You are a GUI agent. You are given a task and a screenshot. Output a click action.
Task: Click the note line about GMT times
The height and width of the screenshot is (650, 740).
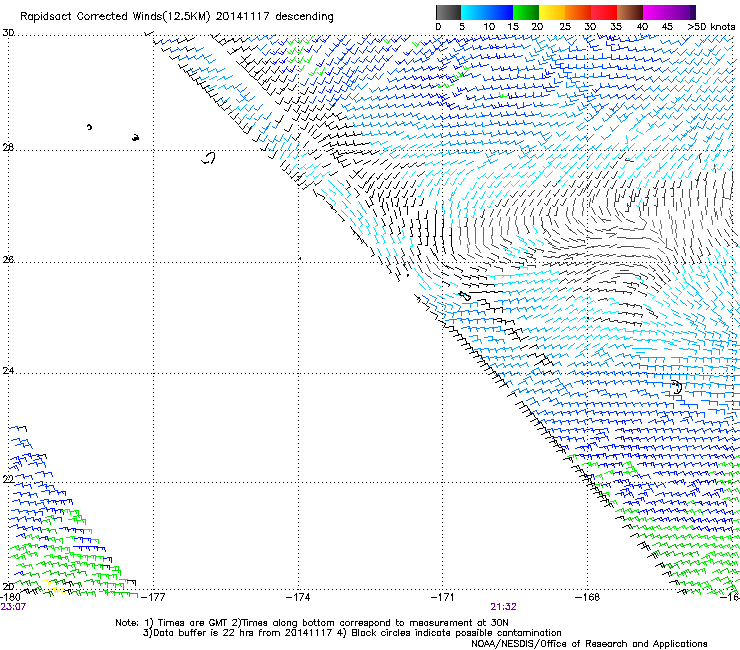click(x=311, y=623)
